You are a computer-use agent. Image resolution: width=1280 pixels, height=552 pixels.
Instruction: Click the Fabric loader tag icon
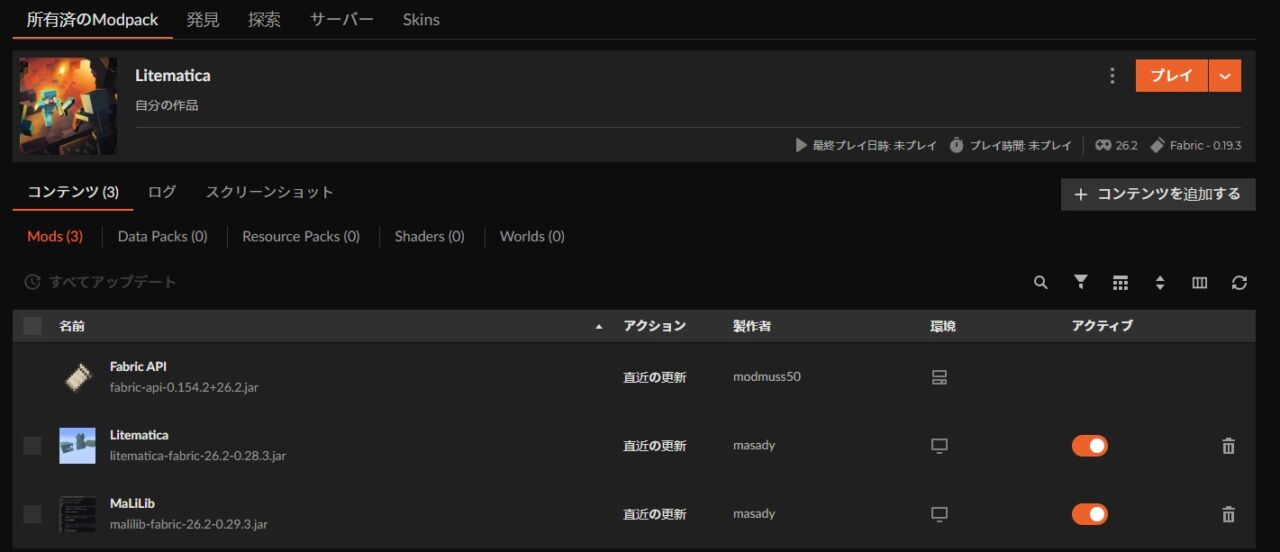(1157, 145)
